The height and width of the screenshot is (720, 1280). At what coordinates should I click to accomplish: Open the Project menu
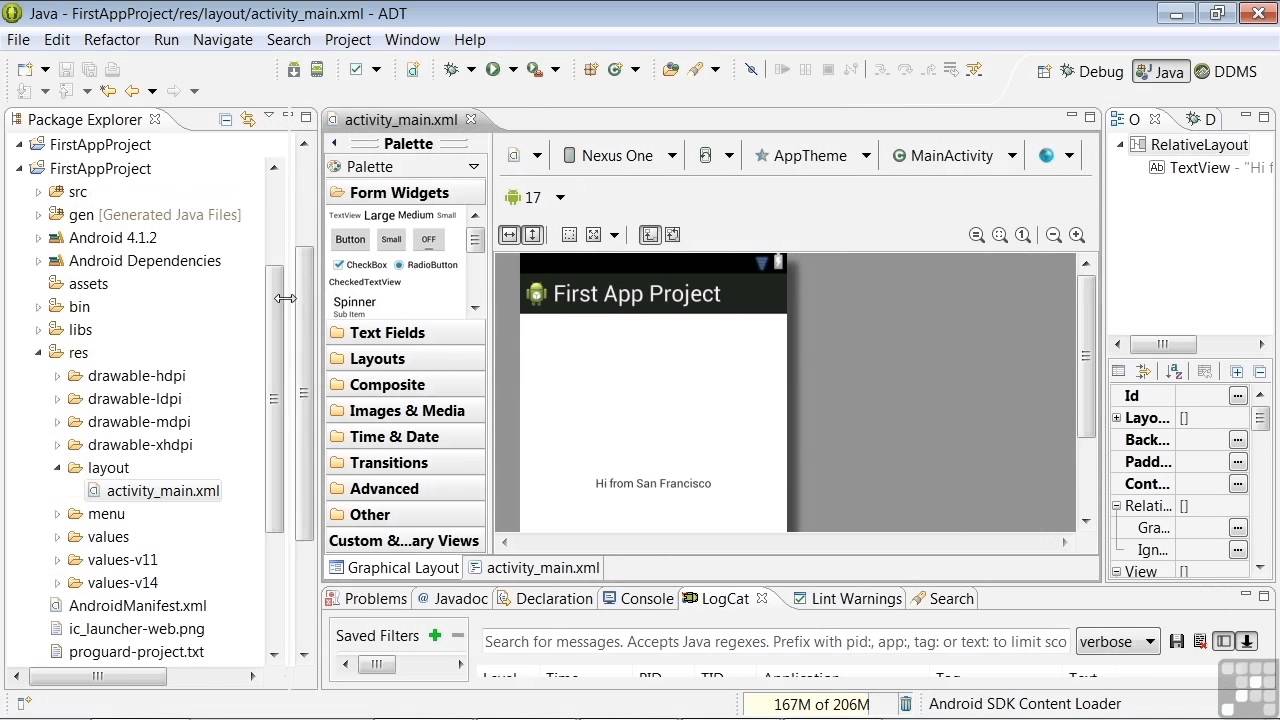[x=348, y=40]
